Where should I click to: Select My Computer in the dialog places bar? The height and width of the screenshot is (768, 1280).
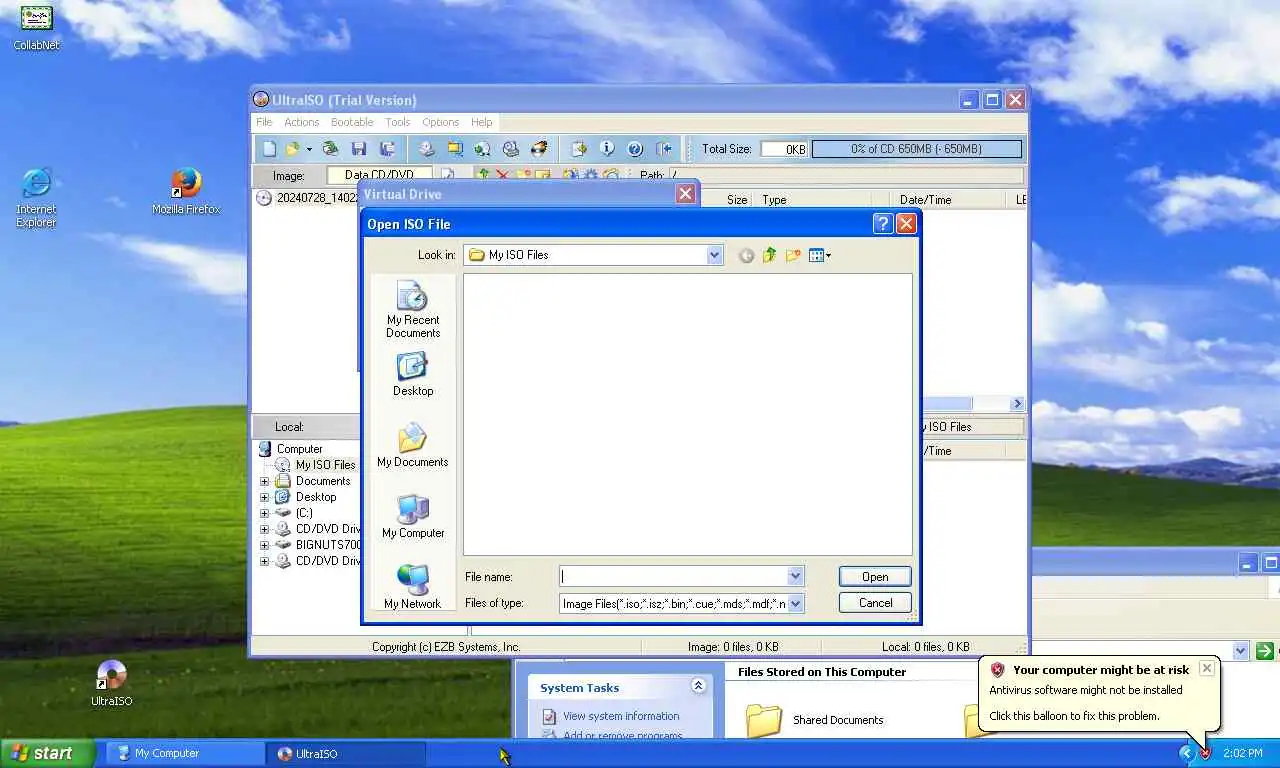[413, 516]
